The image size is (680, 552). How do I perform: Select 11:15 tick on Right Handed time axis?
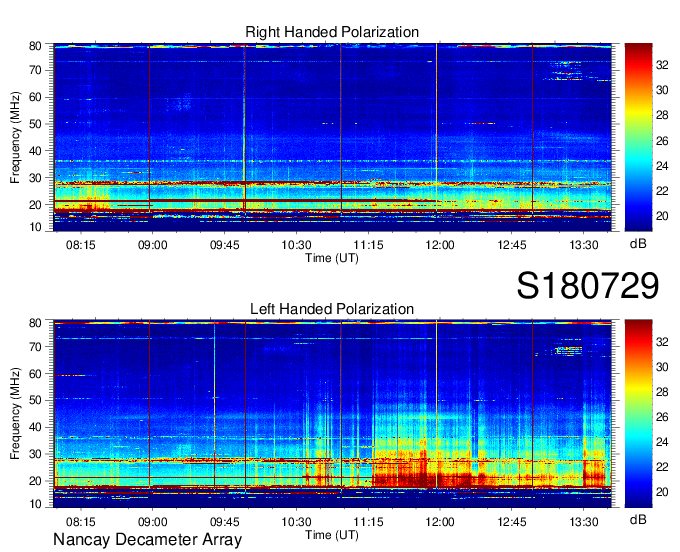pyautogui.click(x=368, y=245)
